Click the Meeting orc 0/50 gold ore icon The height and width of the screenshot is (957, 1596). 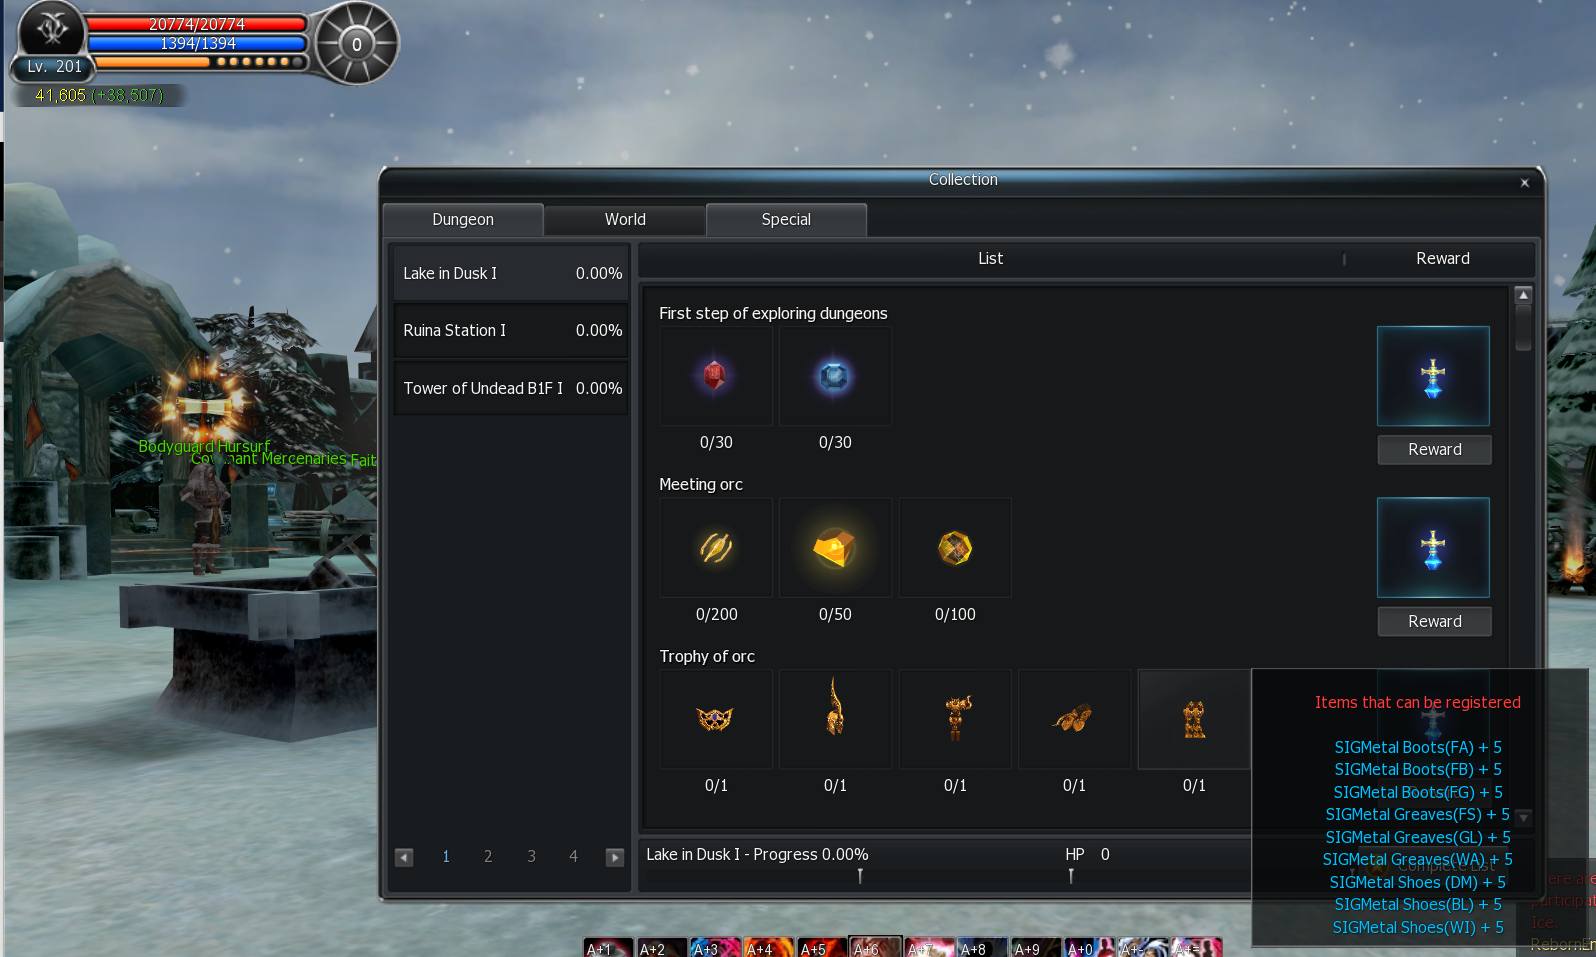click(x=835, y=548)
